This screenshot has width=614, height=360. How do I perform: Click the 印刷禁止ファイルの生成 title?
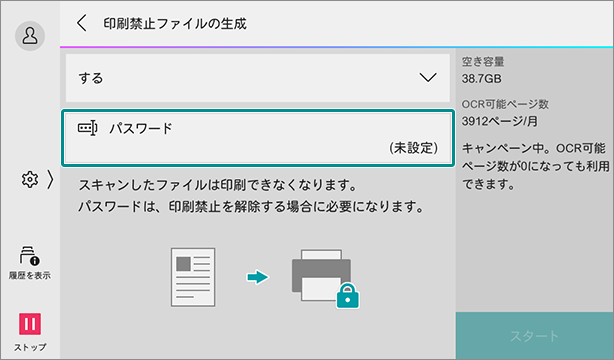(175, 24)
